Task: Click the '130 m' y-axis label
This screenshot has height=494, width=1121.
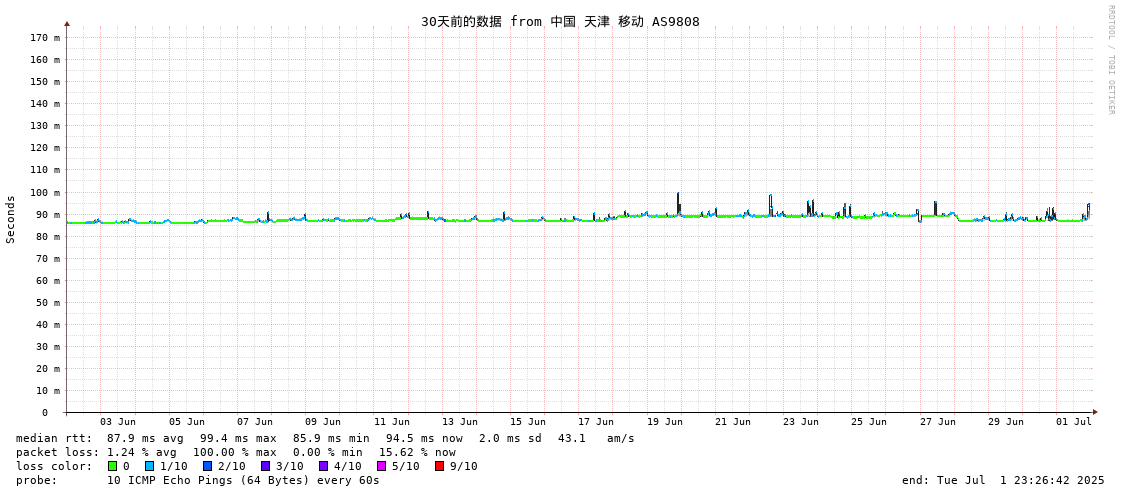Action: click(44, 126)
